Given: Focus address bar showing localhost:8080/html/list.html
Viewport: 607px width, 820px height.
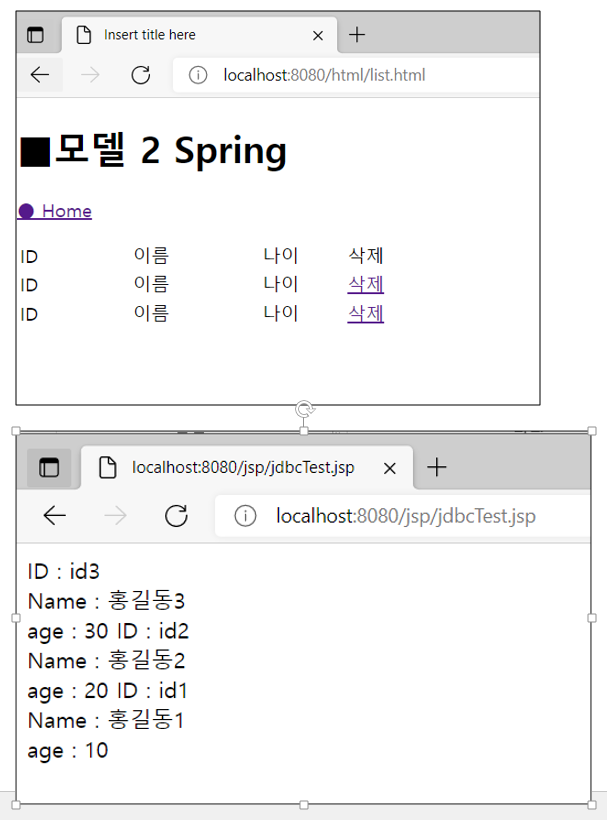Looking at the screenshot, I should (x=356, y=75).
